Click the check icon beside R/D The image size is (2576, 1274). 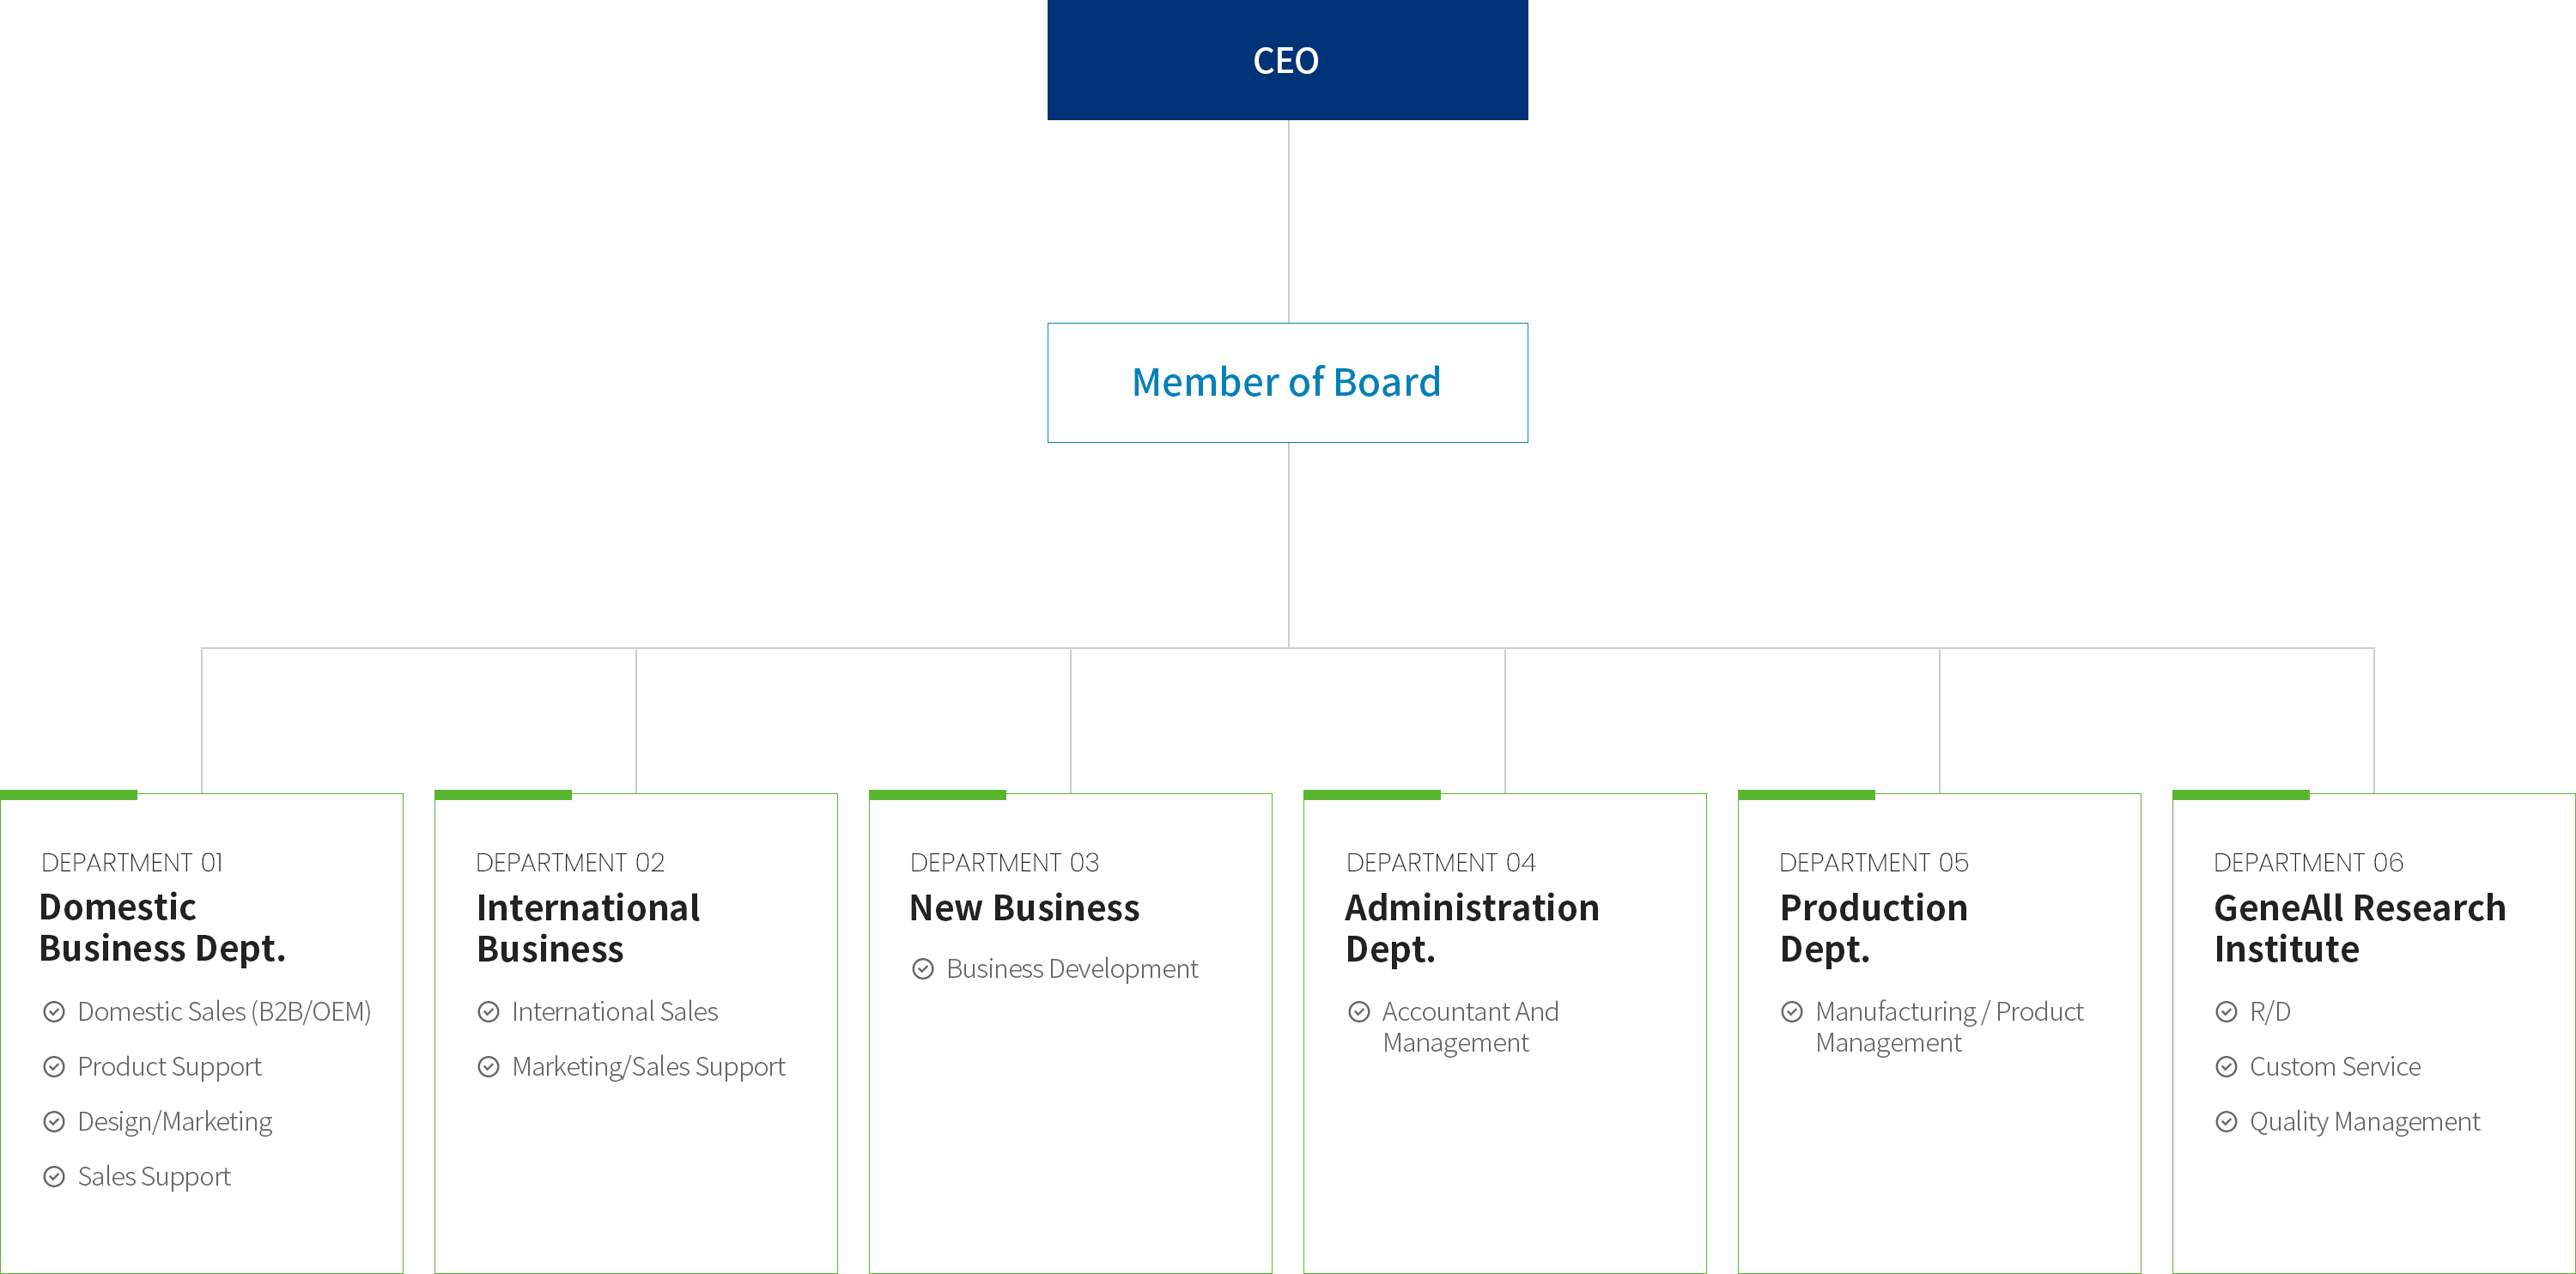coord(2226,1012)
